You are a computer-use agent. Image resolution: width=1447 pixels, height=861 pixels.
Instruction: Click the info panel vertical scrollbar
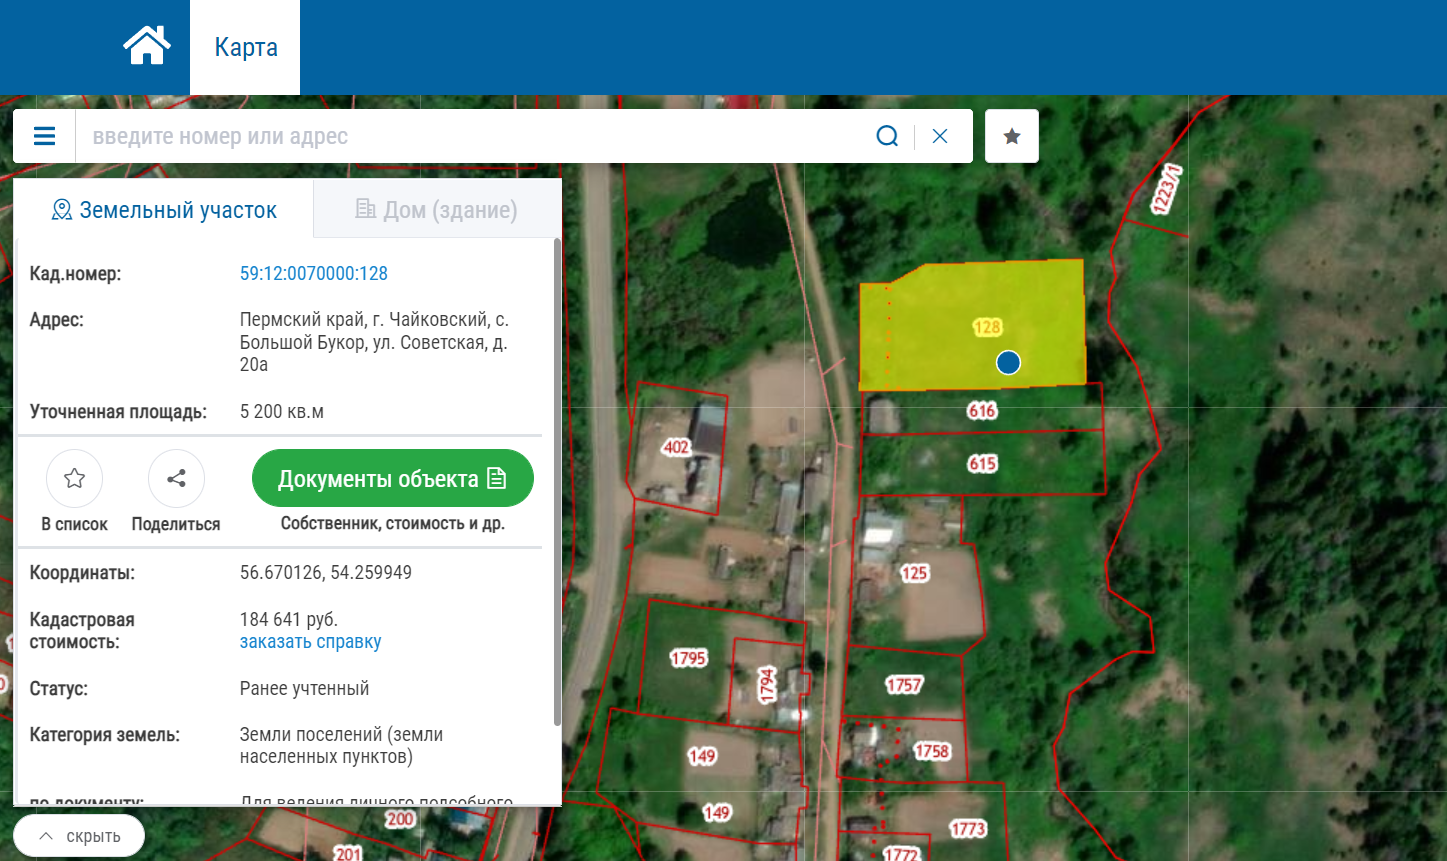(557, 482)
